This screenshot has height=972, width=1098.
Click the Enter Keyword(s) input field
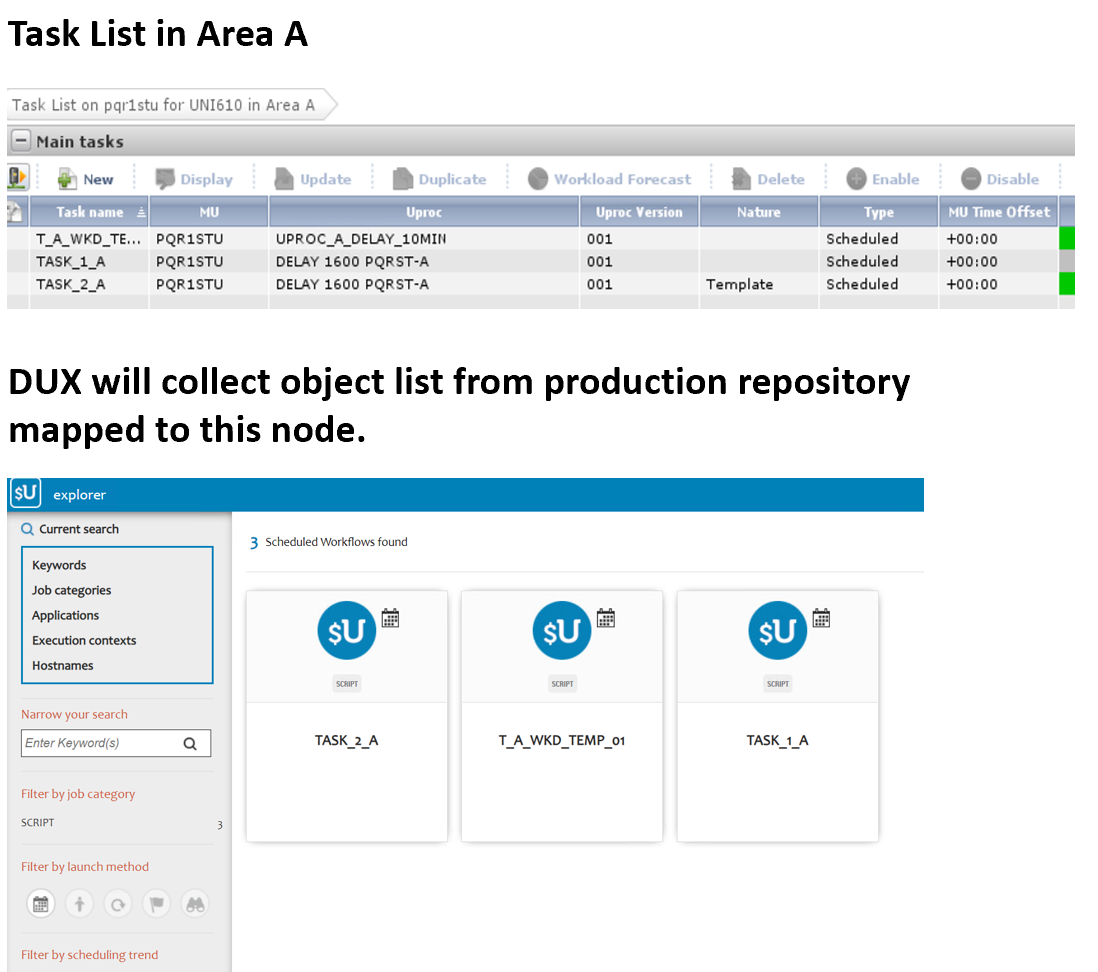pyautogui.click(x=98, y=743)
